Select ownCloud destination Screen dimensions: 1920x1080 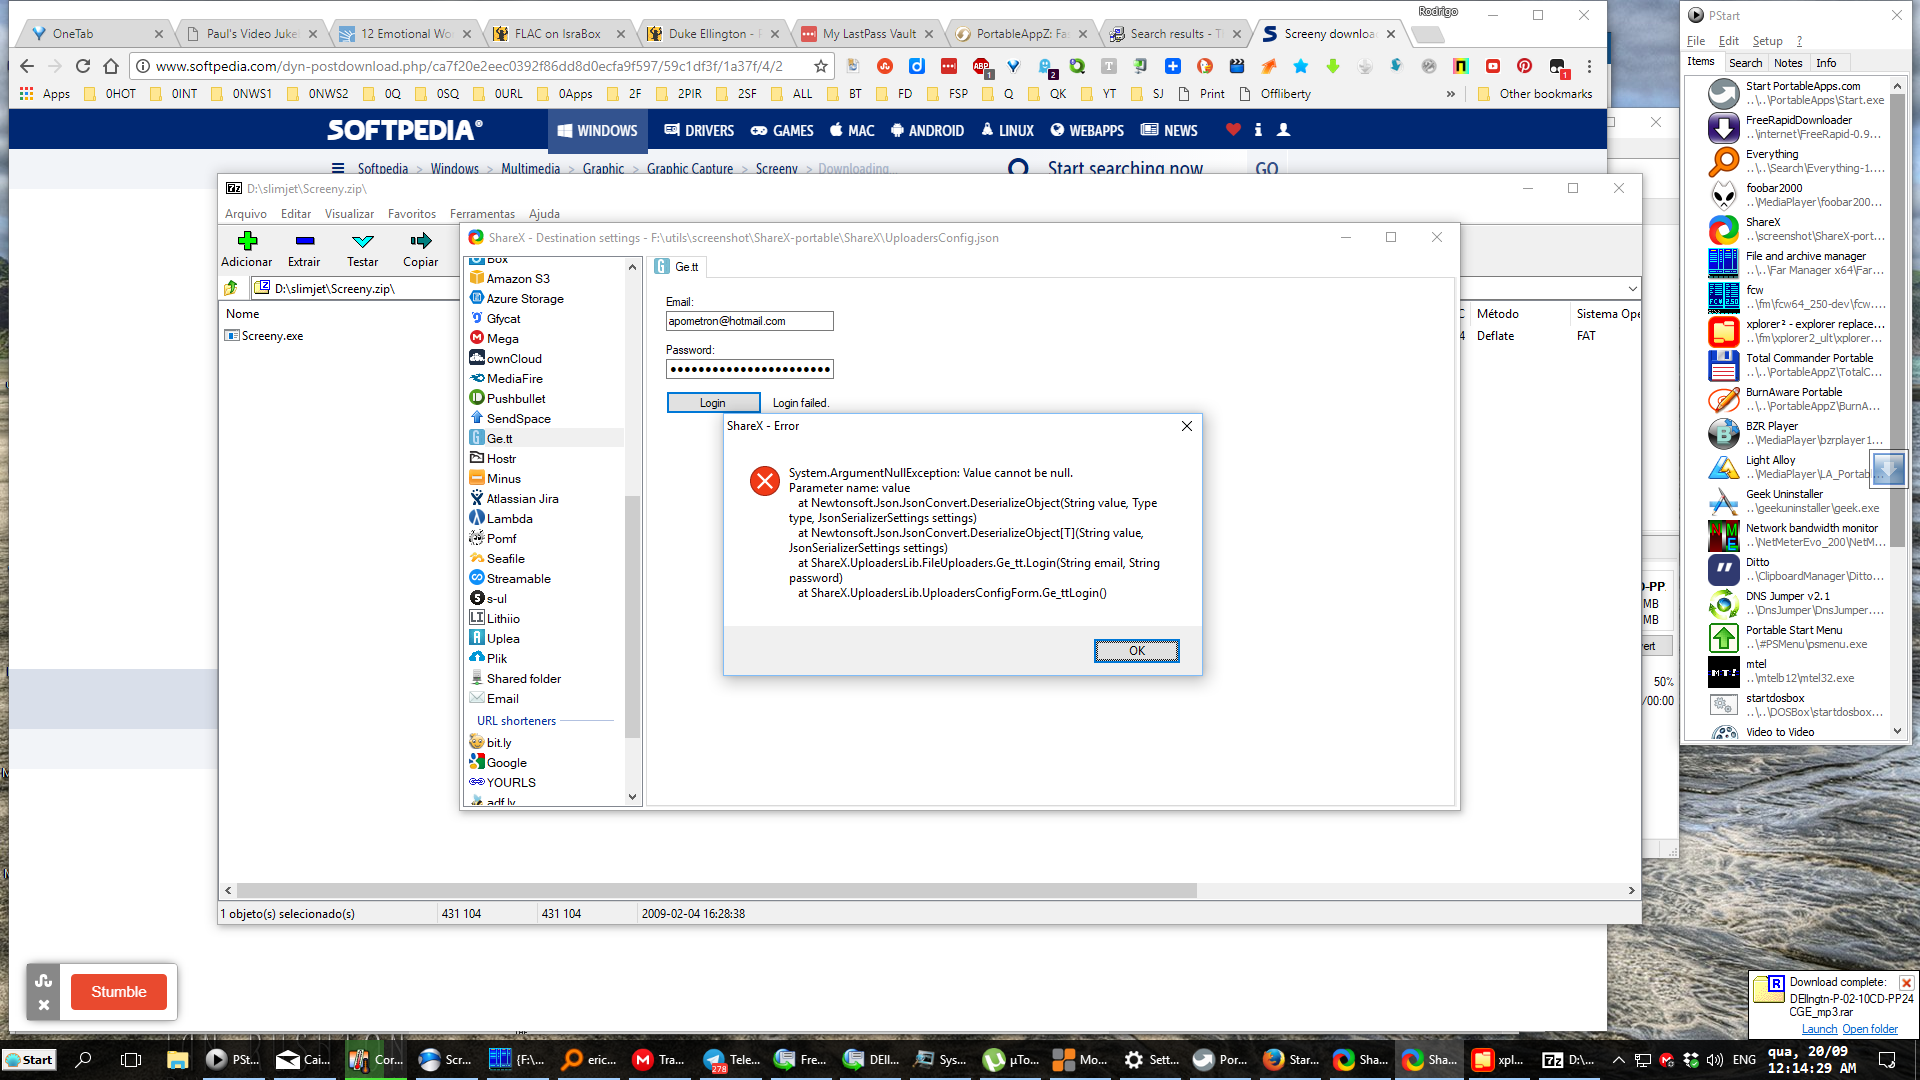point(514,358)
